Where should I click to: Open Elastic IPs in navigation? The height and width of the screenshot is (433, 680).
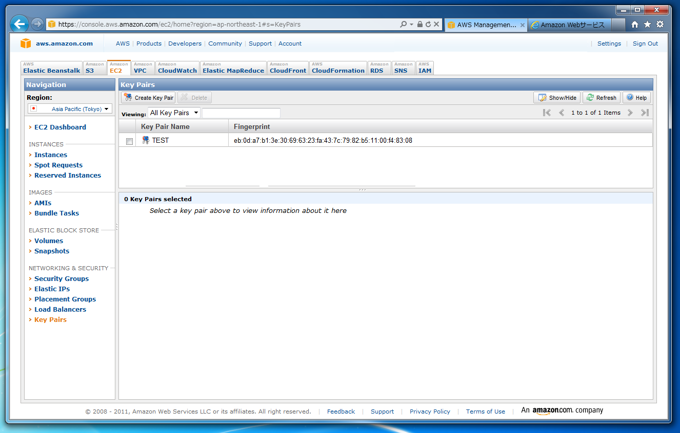52,289
